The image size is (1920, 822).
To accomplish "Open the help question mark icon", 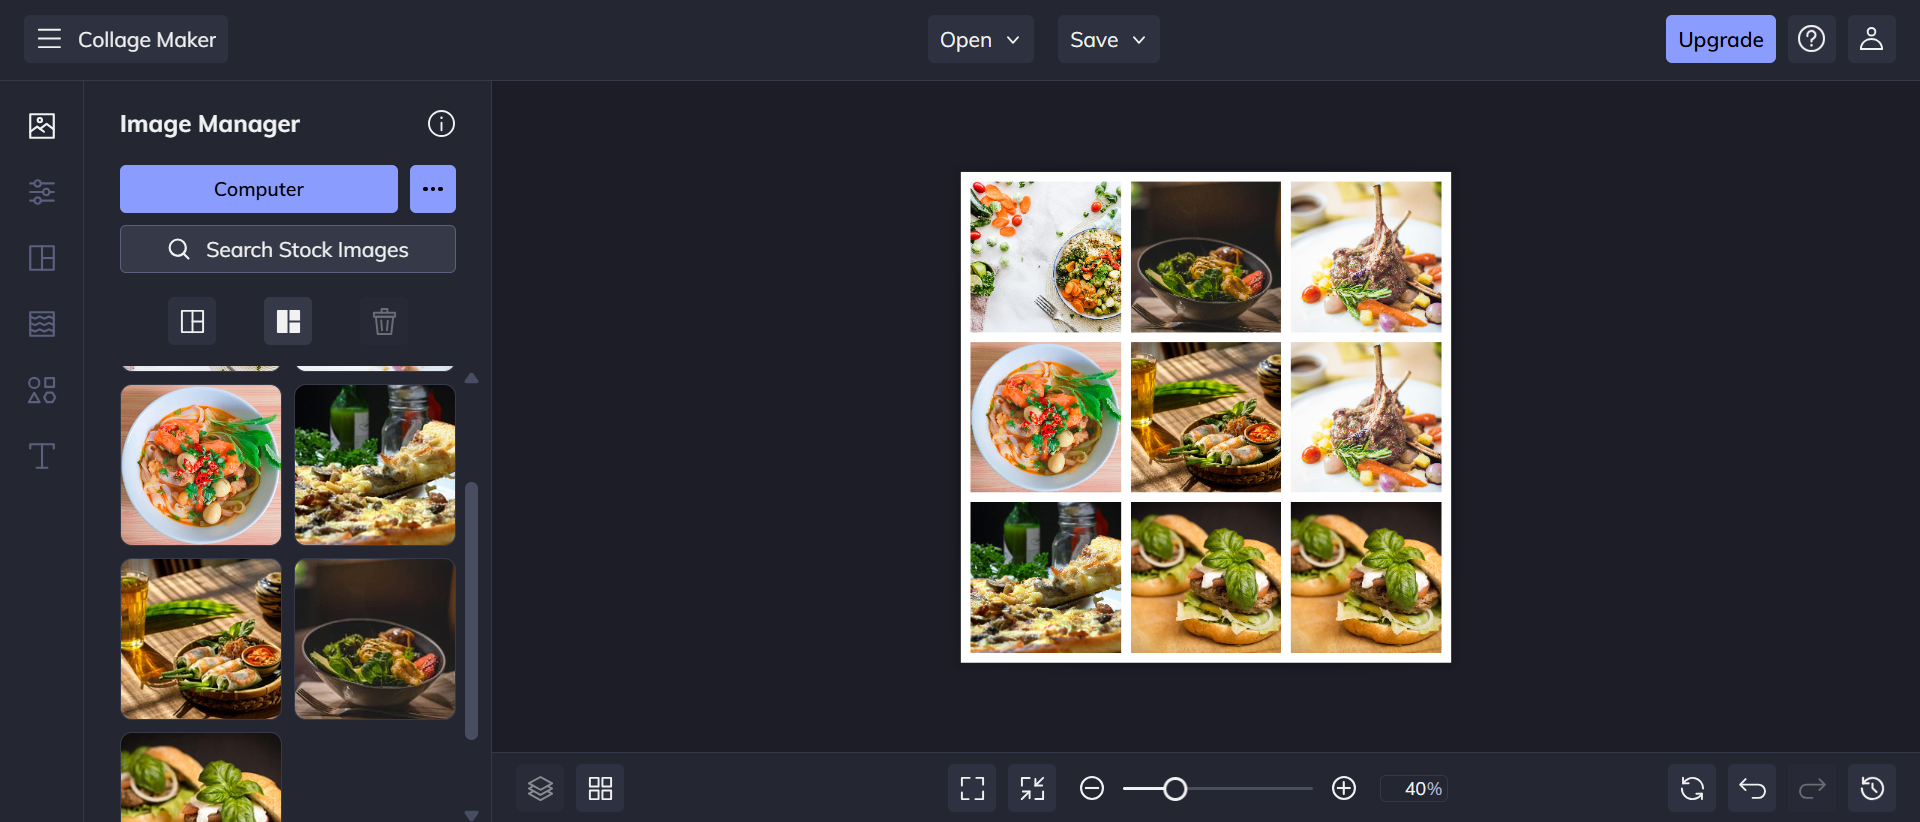I will pos(1811,39).
